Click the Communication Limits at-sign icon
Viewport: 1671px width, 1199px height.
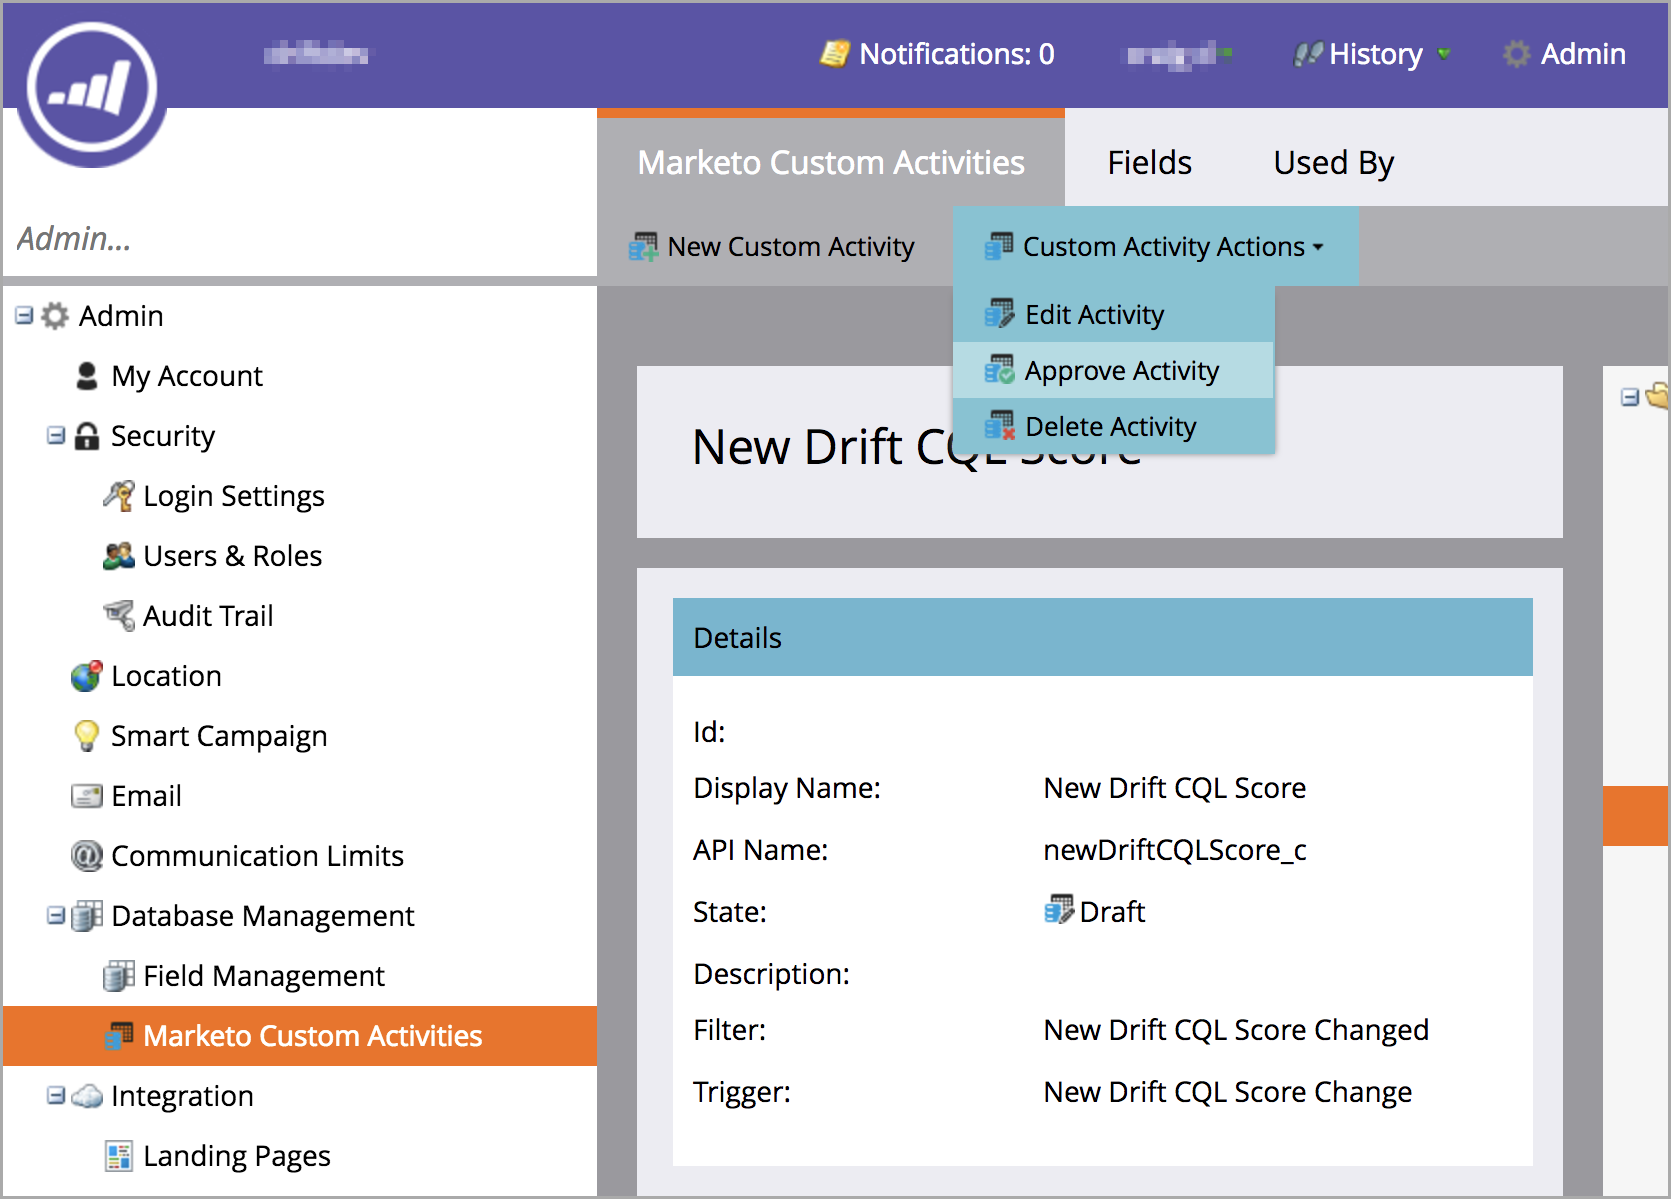(87, 856)
